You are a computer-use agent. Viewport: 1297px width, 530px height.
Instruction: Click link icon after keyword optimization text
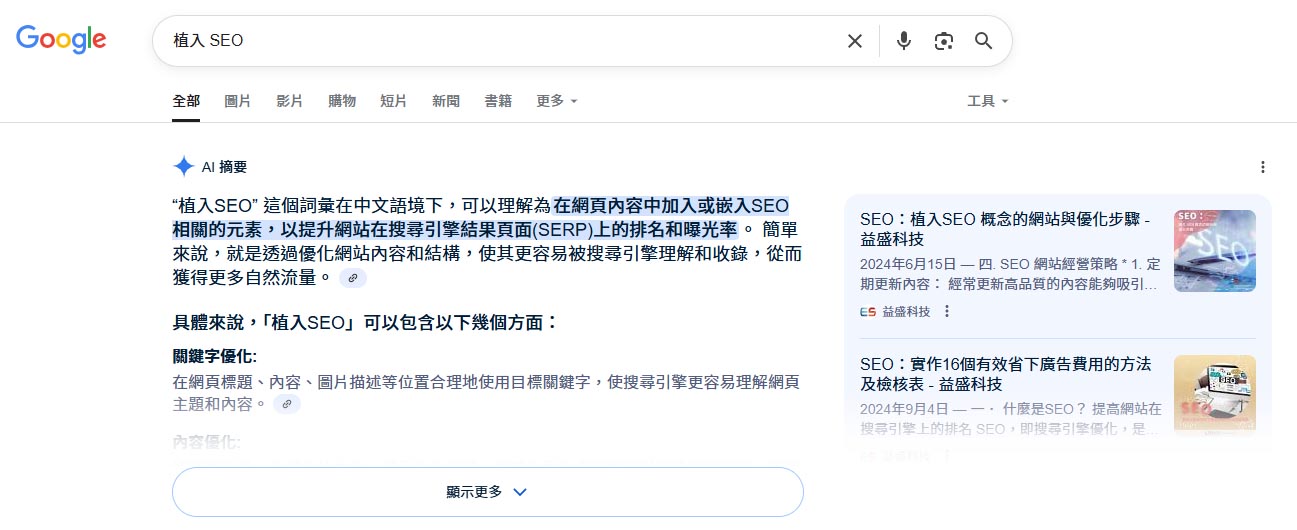click(x=287, y=404)
